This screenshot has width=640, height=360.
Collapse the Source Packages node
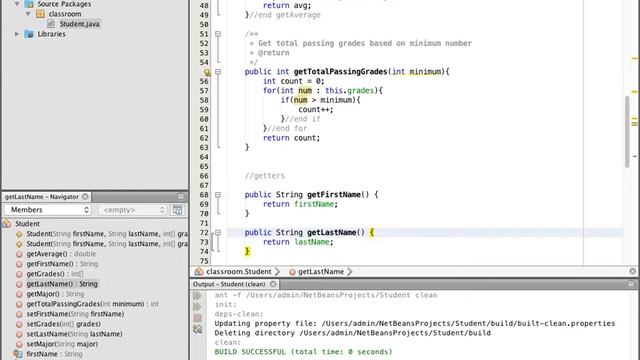coord(17,4)
